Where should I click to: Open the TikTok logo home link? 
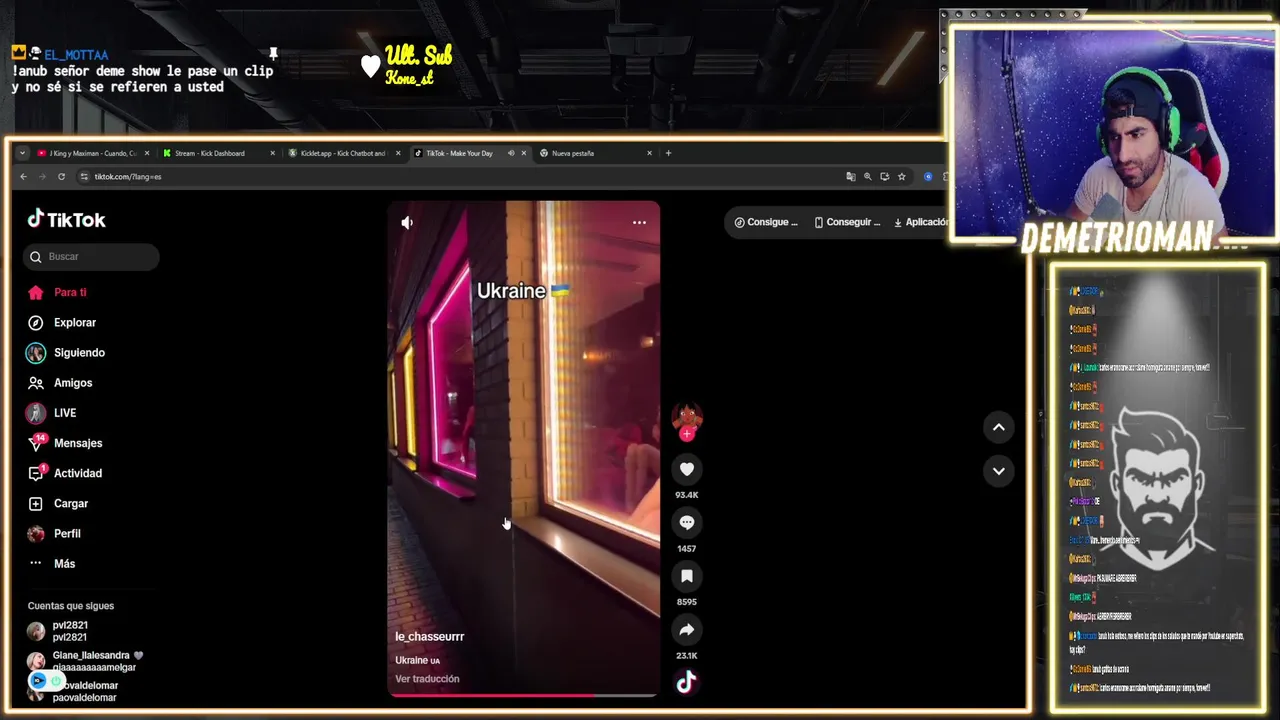[x=66, y=220]
